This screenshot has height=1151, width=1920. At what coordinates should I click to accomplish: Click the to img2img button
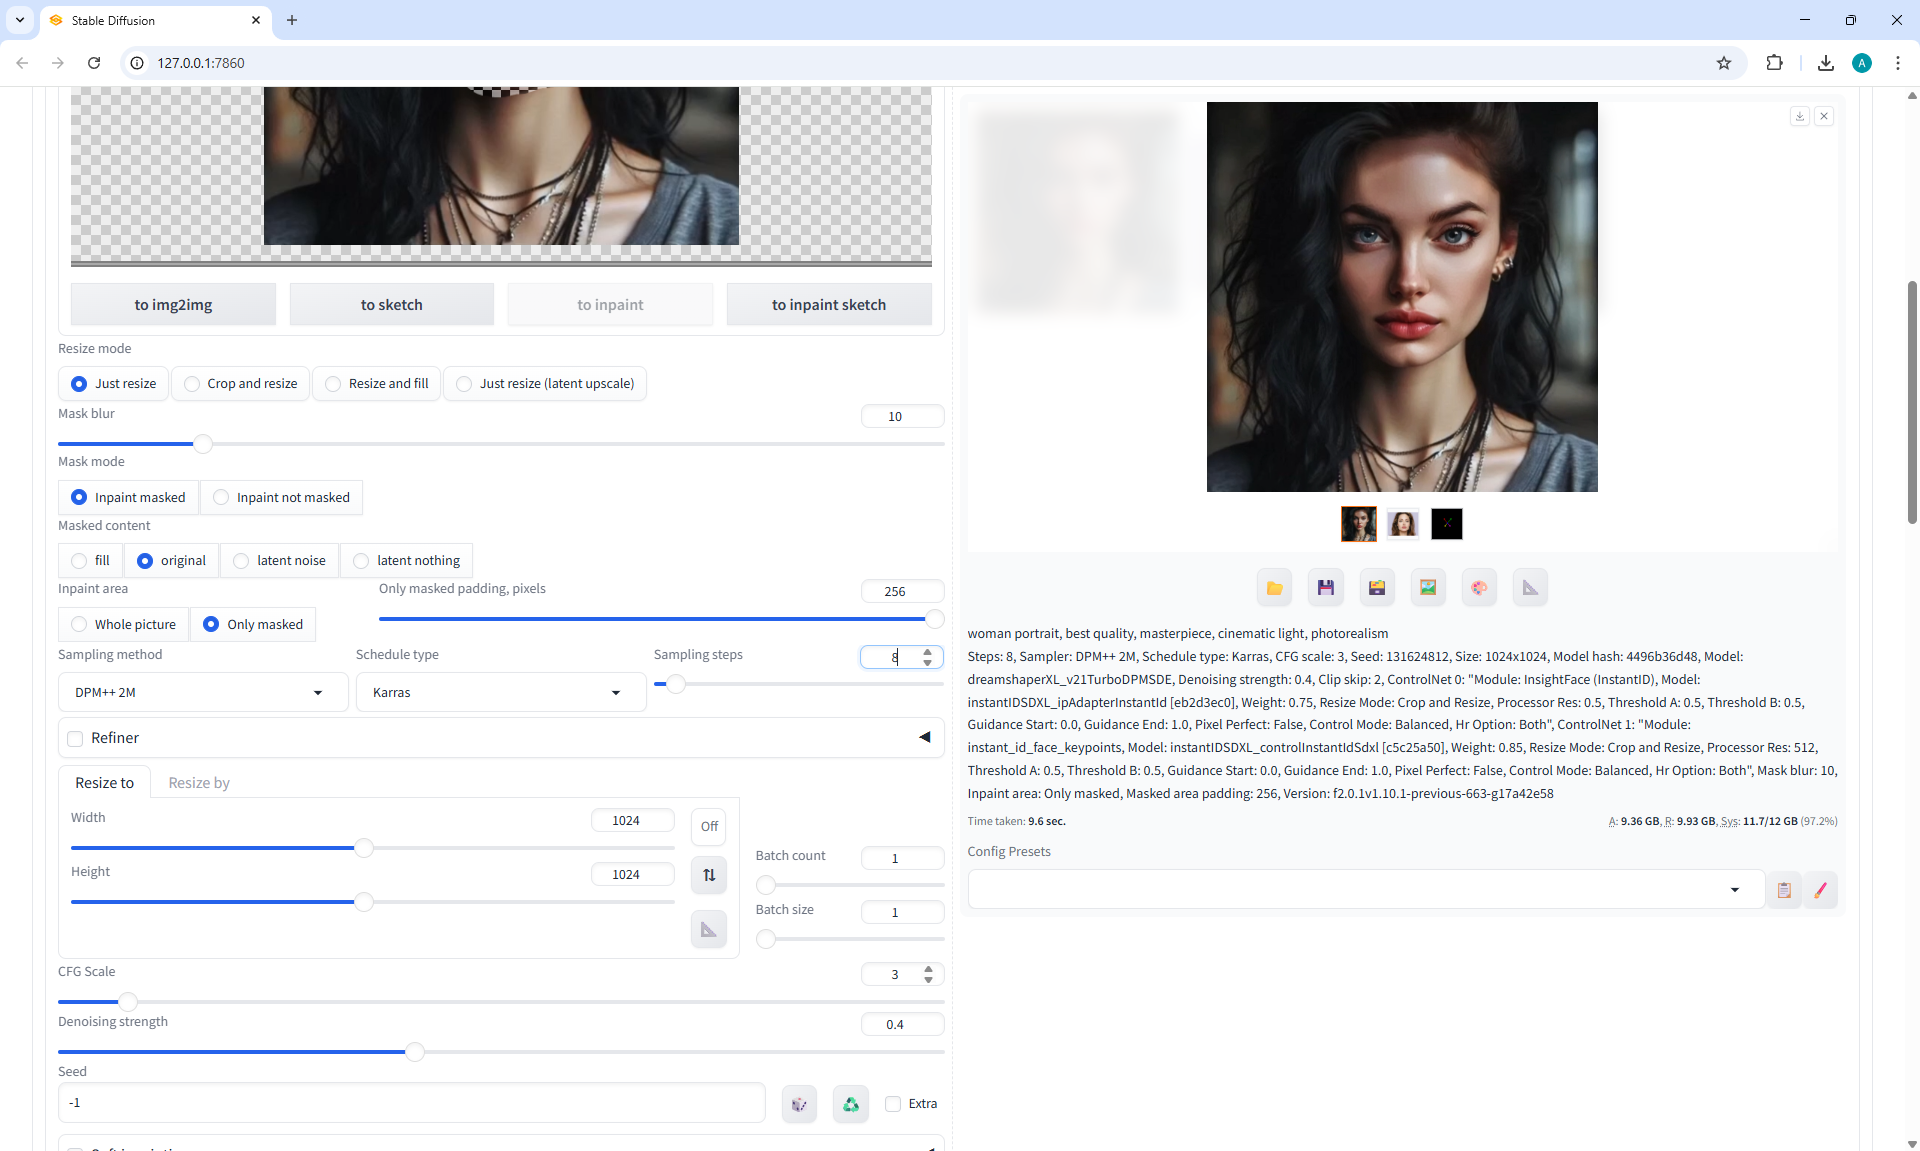coord(173,305)
